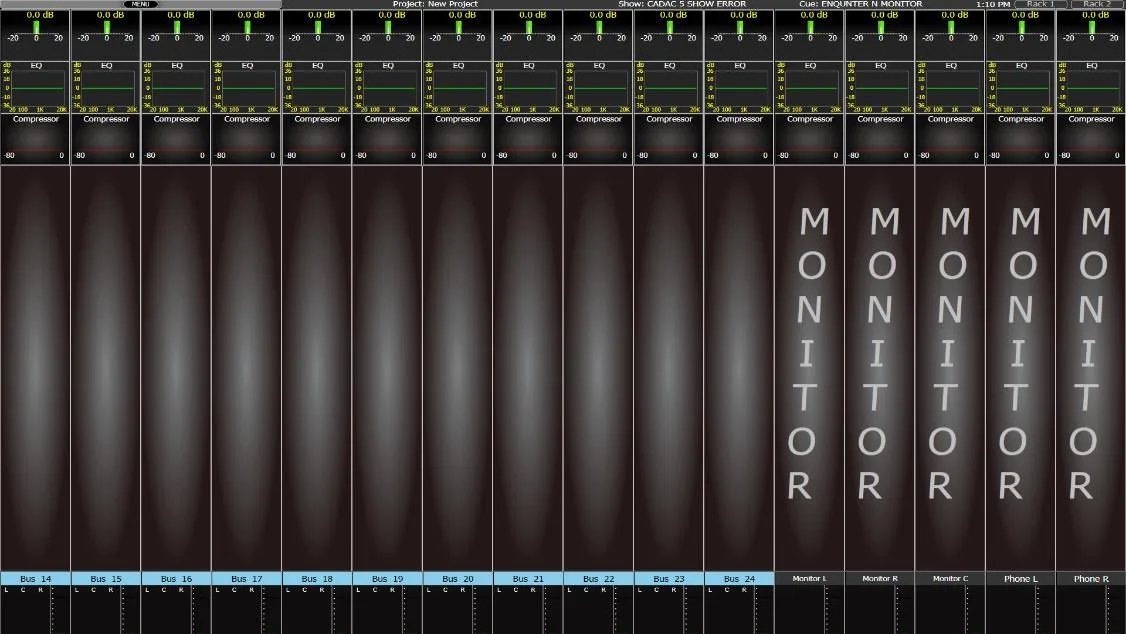
Task: Select the Bus 14 channel label
Action: point(35,578)
